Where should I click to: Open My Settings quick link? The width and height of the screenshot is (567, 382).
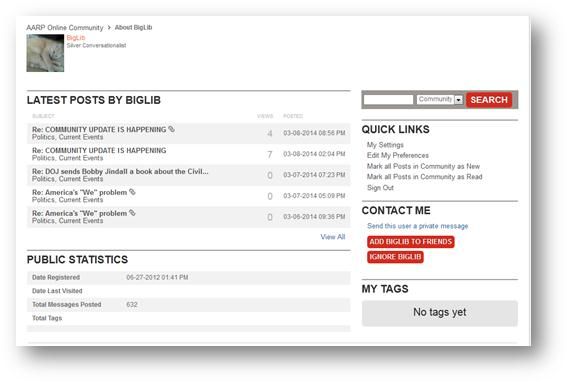(x=385, y=145)
